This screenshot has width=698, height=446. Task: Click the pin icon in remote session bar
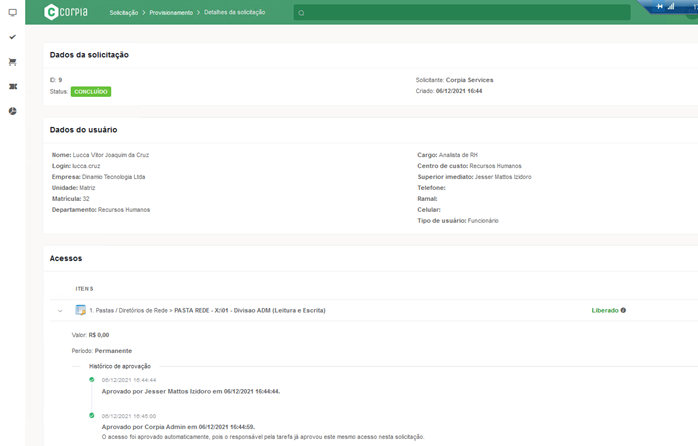point(659,6)
